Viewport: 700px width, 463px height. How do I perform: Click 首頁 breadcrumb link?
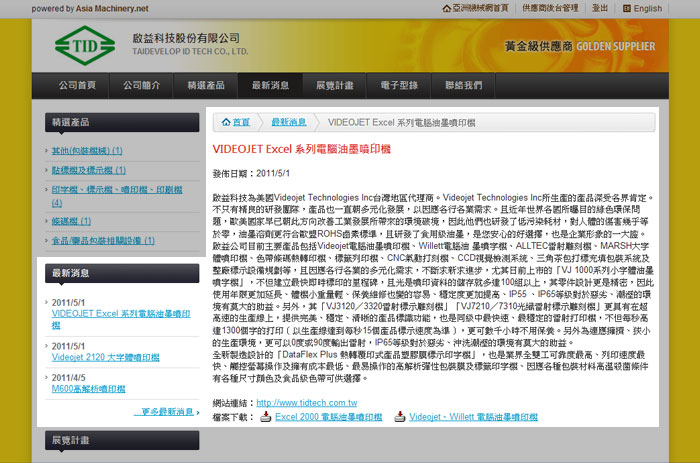[241, 122]
